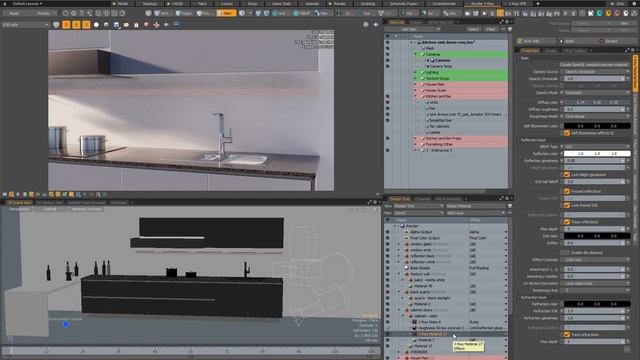Click the funnel filter icon in Item List

510,29
